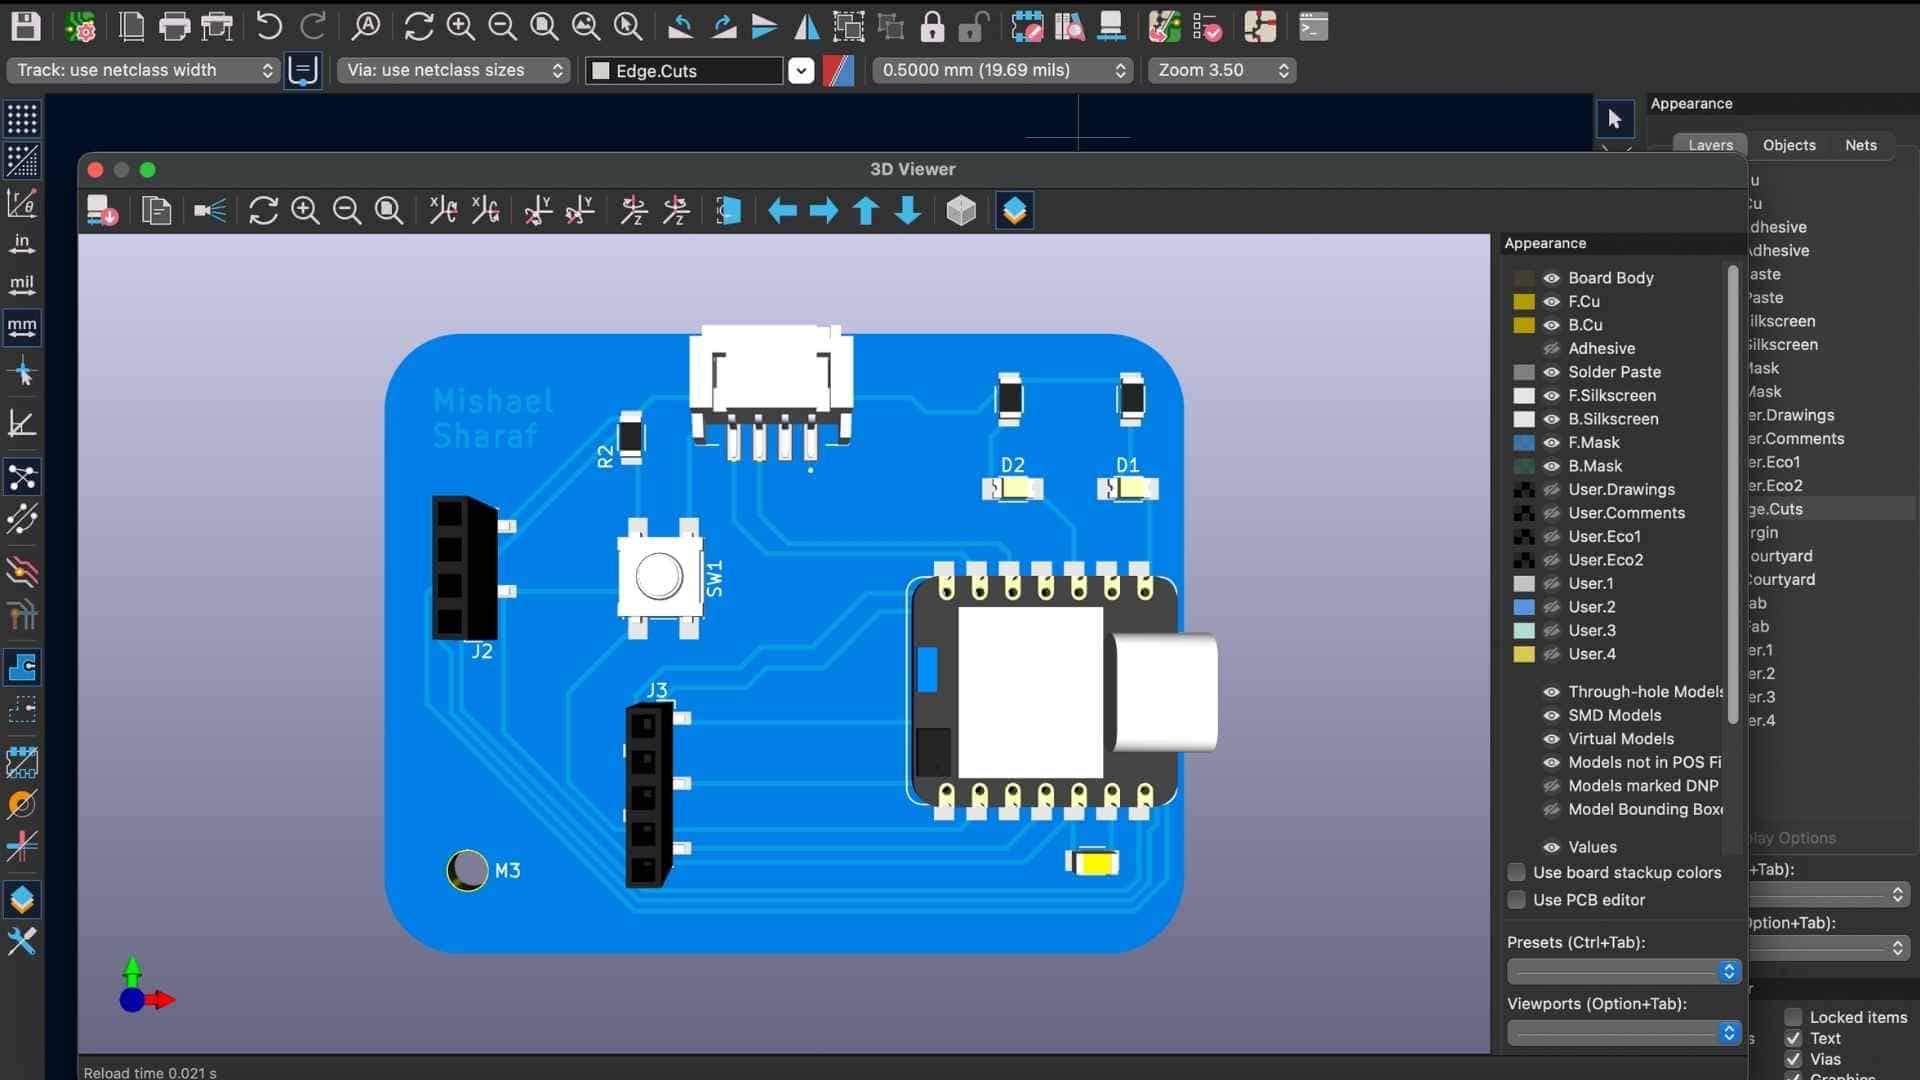This screenshot has height=1080, width=1920.
Task: Select millimeters unit icon in left toolbar
Action: (22, 327)
